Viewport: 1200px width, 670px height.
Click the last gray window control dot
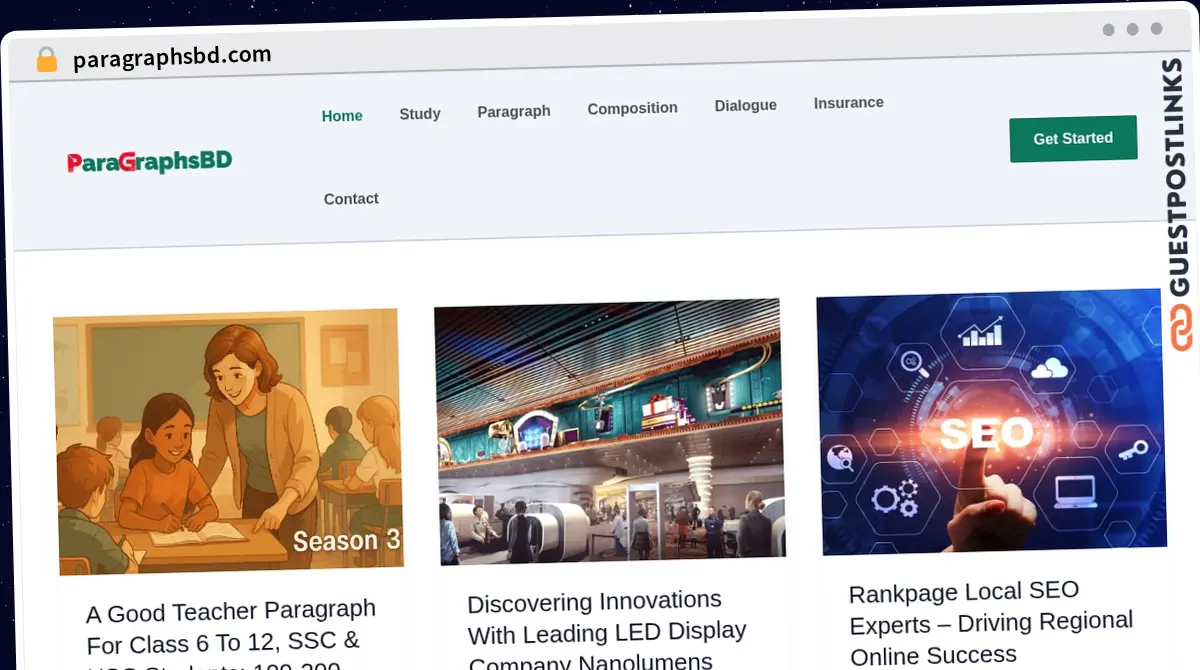pos(1156,30)
